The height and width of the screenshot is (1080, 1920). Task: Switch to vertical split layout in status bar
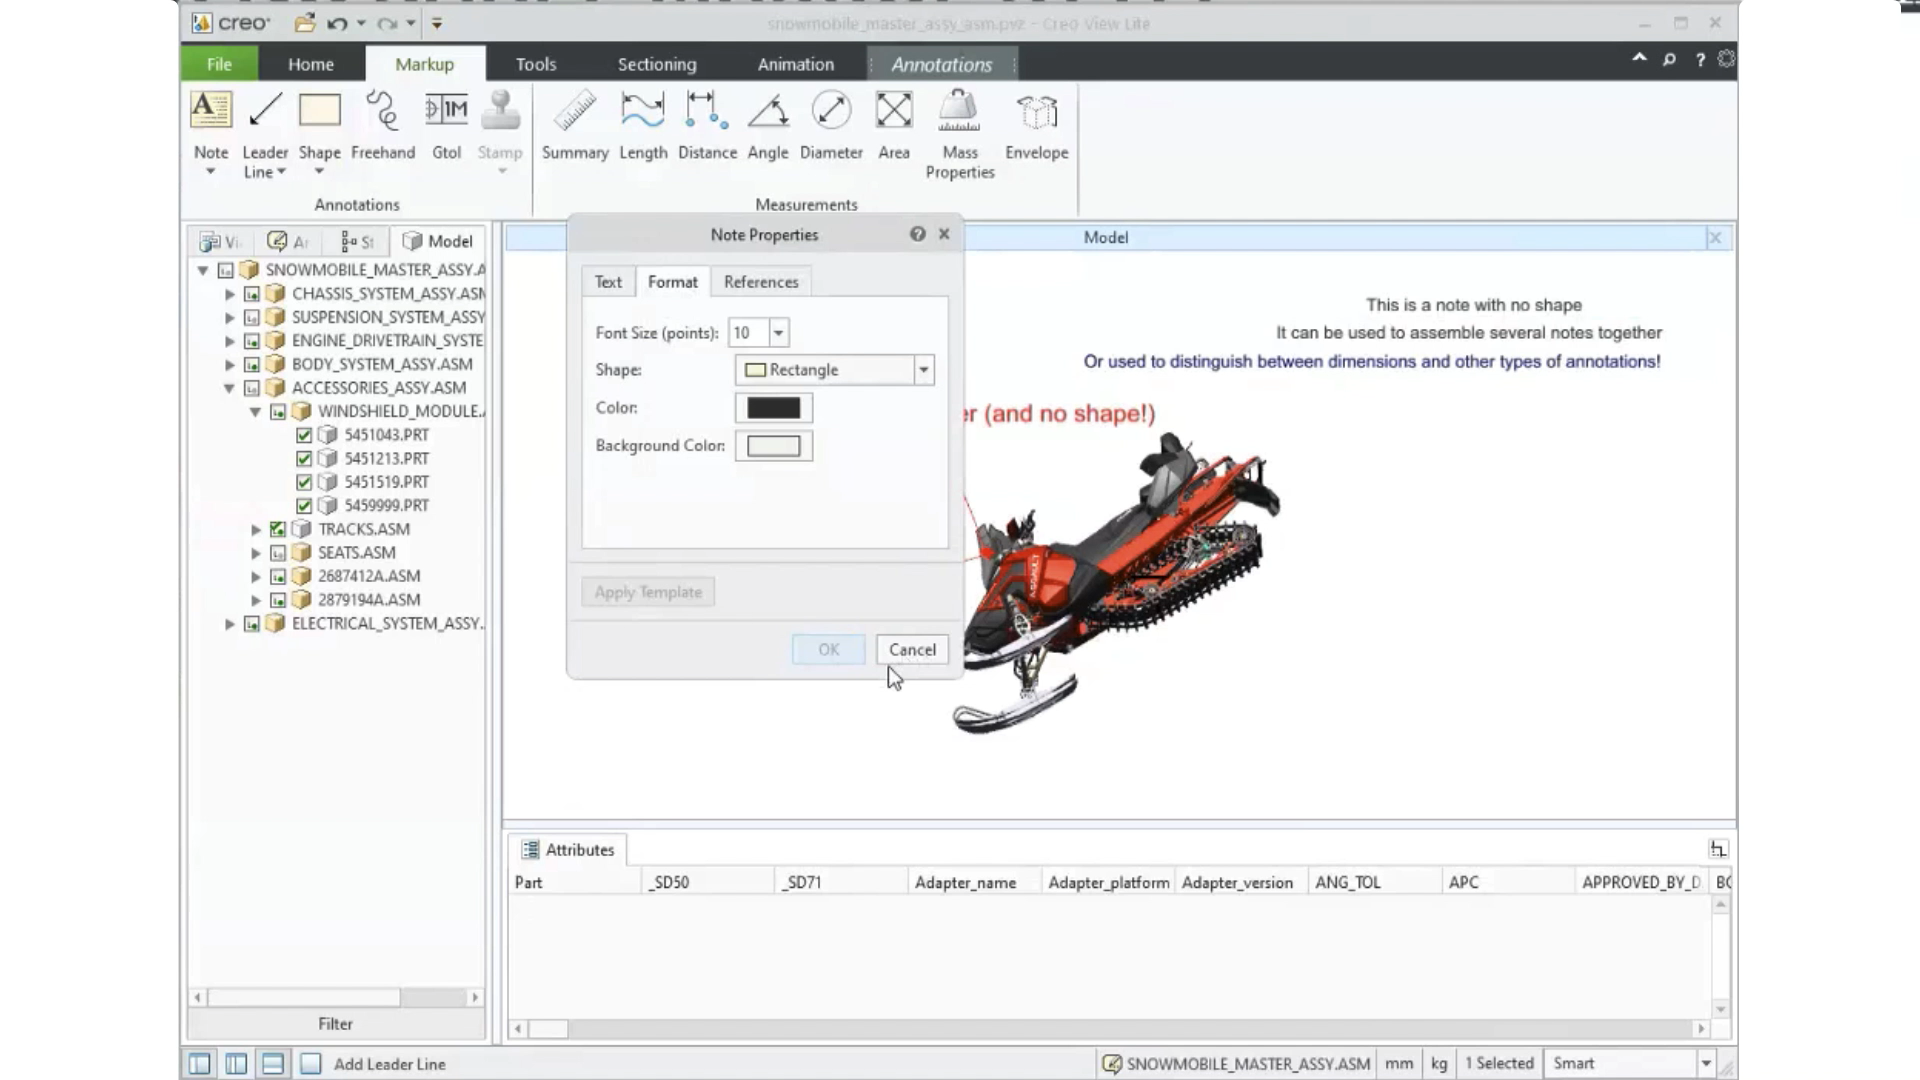coord(236,1064)
